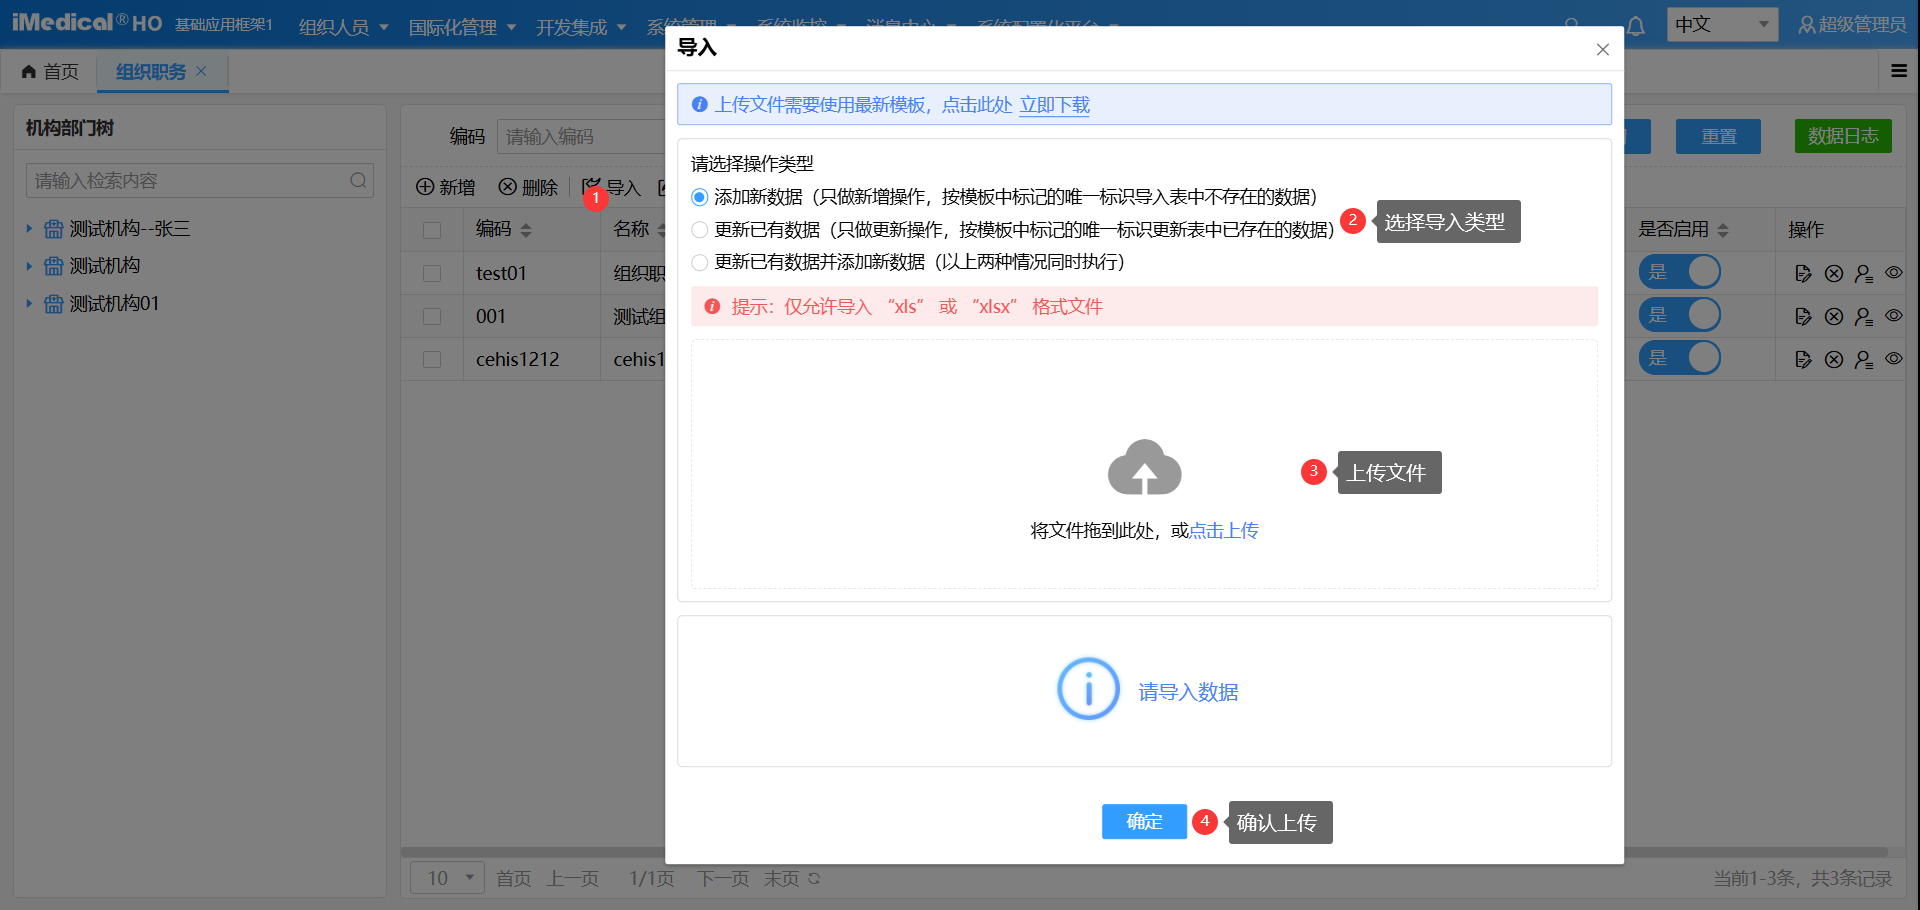Click edit icon in 001 row

tap(1803, 316)
